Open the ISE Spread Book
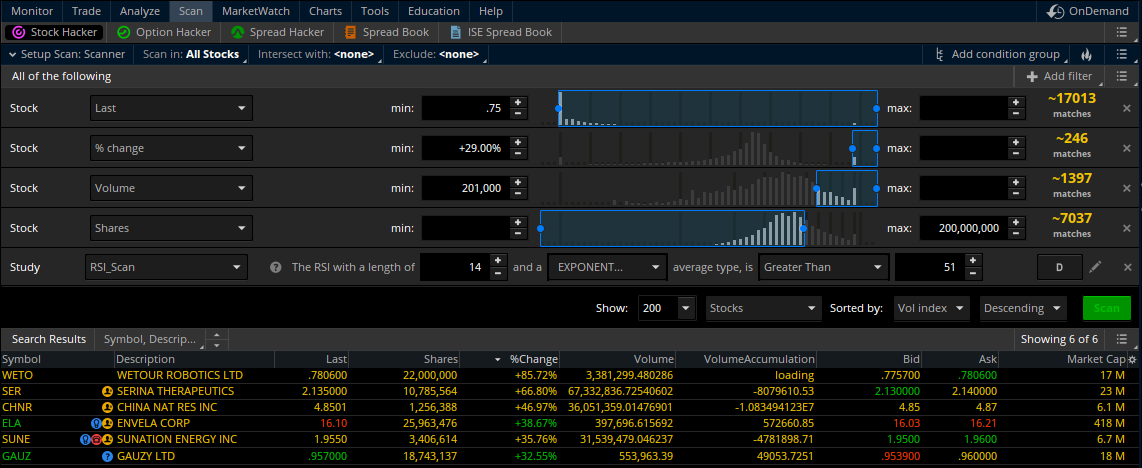This screenshot has height=468, width=1142. [500, 32]
